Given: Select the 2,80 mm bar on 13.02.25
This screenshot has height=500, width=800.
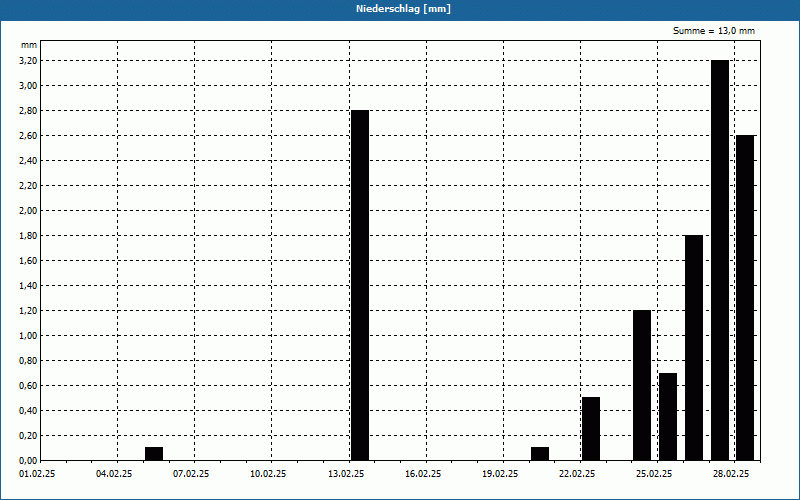Looking at the screenshot, I should pos(360,285).
